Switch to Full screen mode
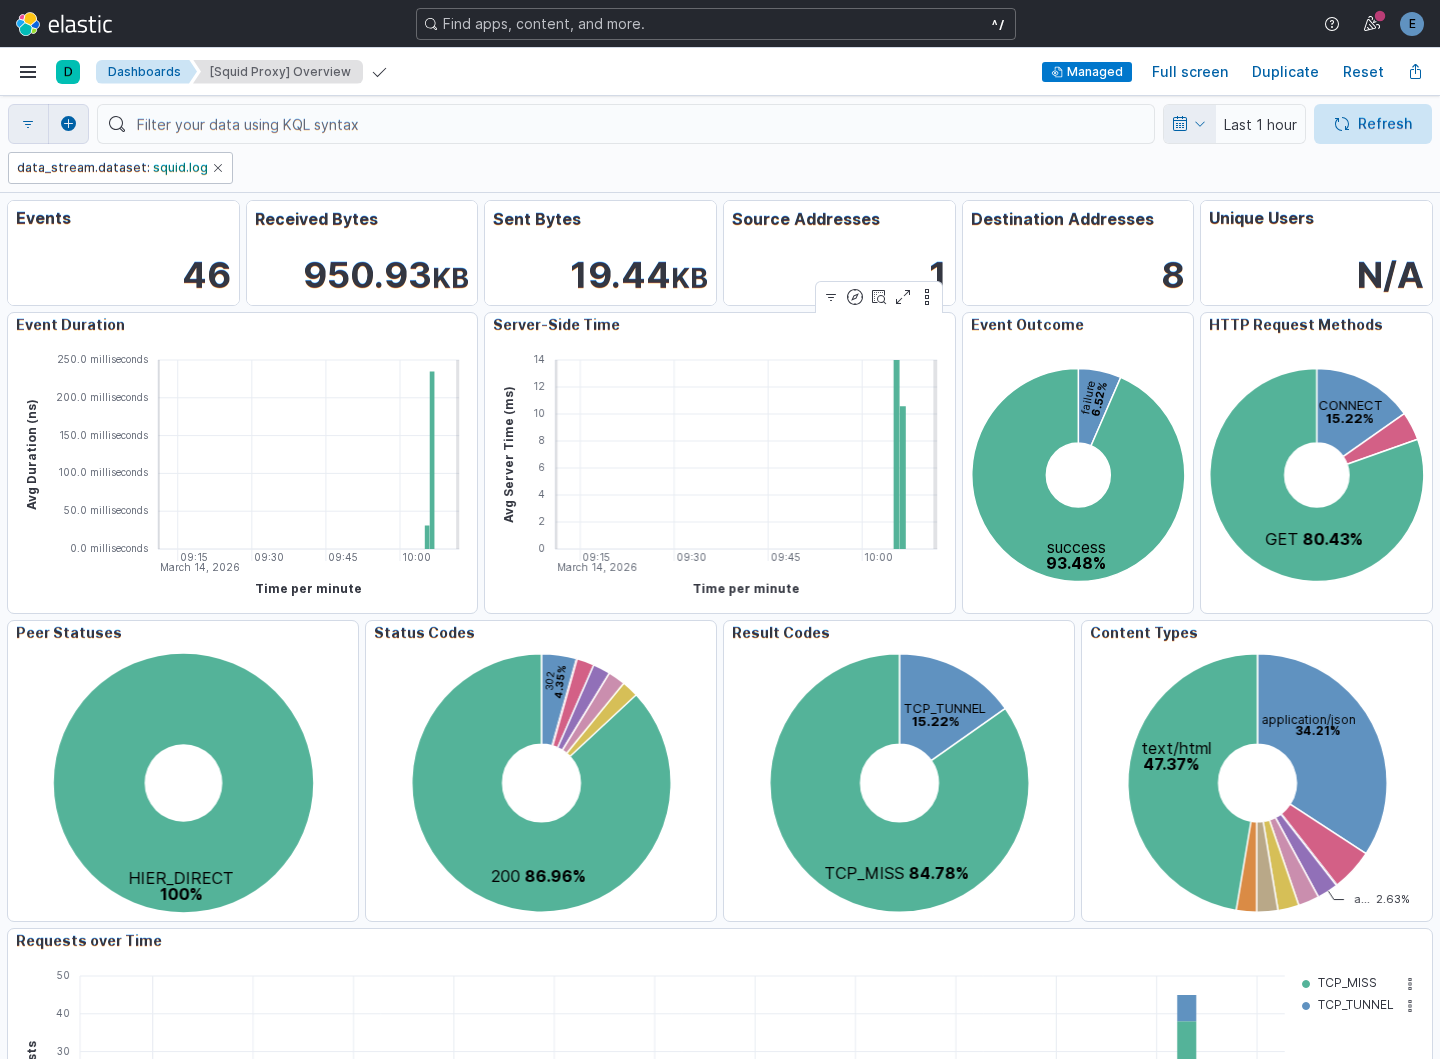The width and height of the screenshot is (1440, 1059). coord(1190,72)
